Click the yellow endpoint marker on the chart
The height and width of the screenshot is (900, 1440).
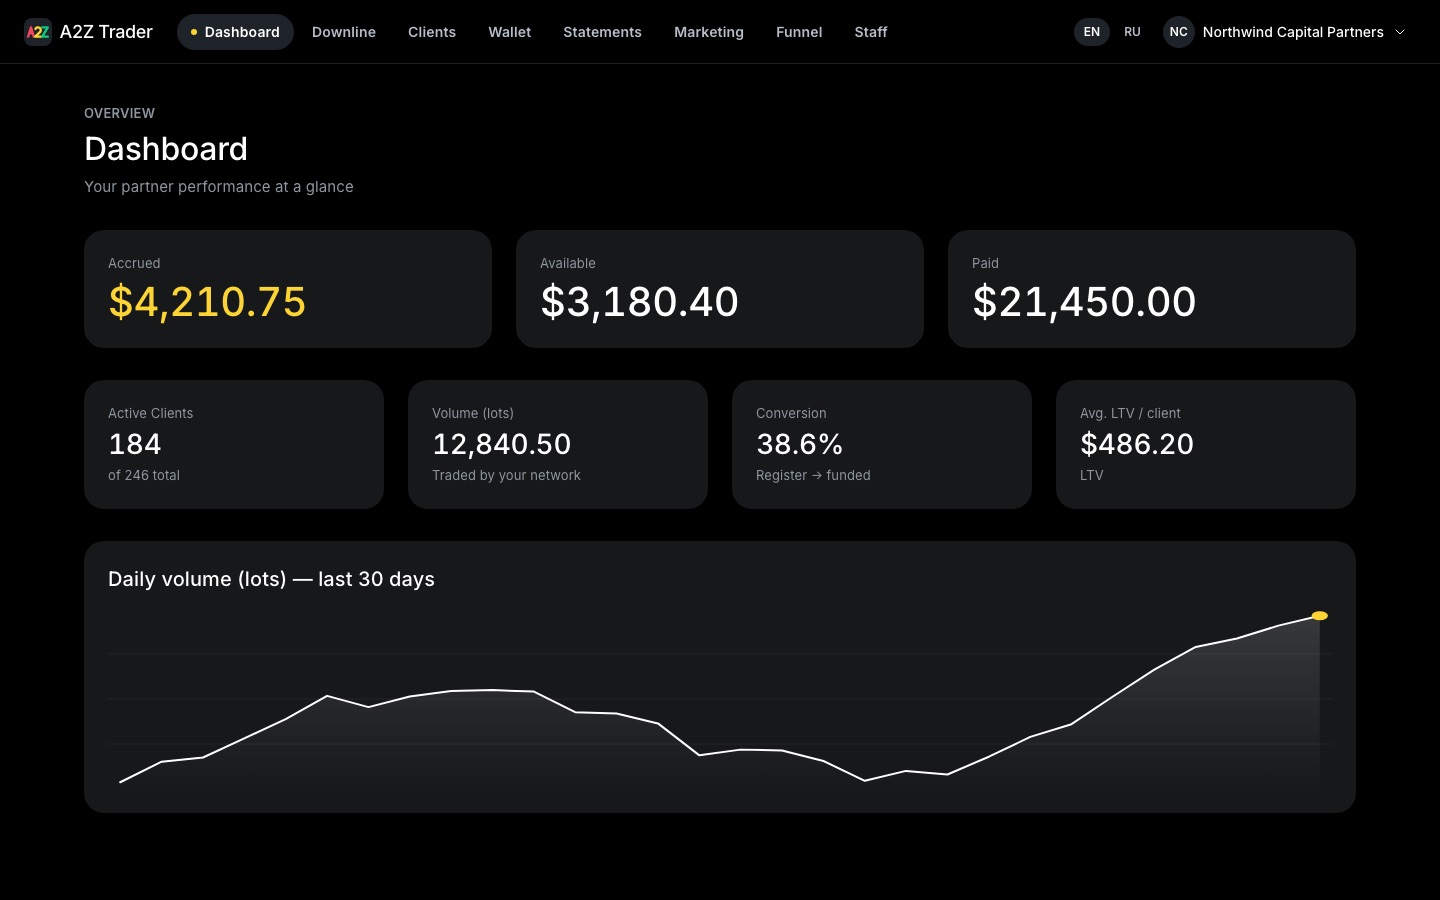coord(1320,616)
